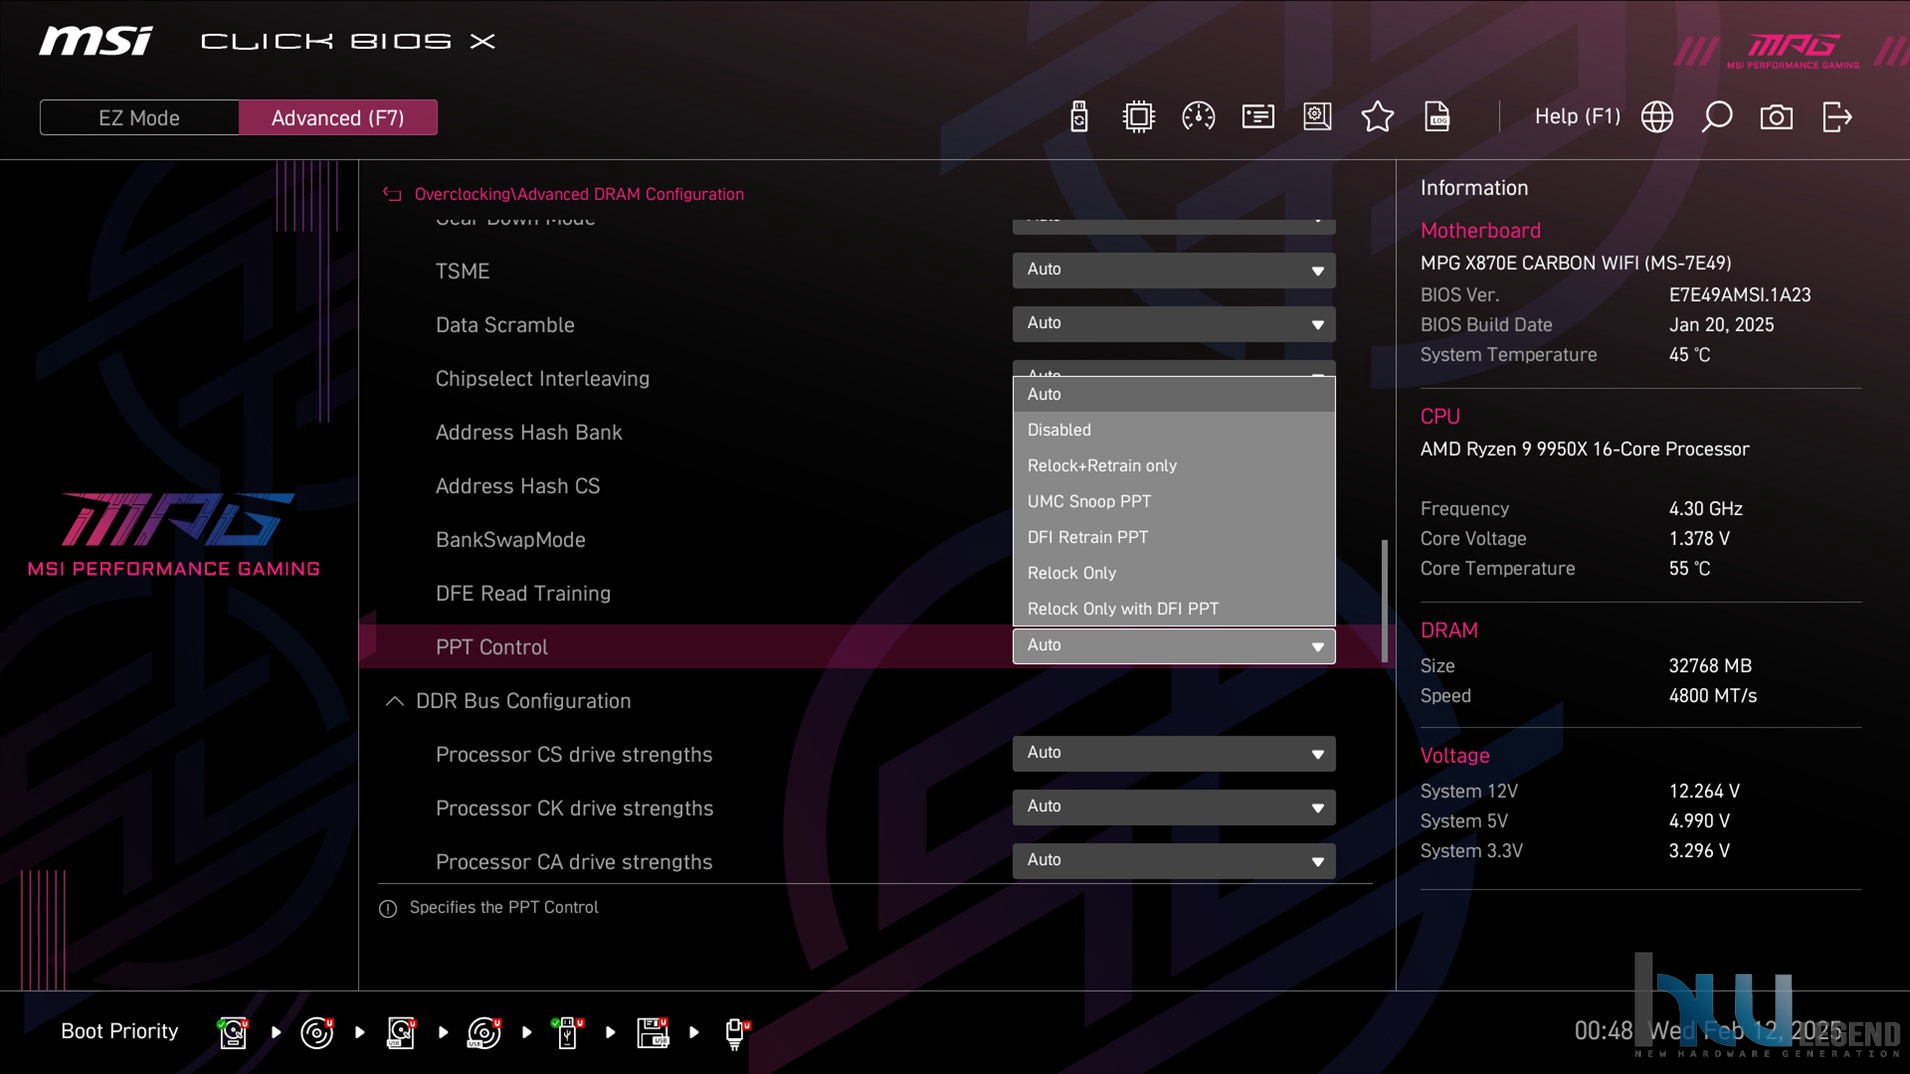
Task: Open Processor CK drive strengths dropdown
Action: 1173,807
